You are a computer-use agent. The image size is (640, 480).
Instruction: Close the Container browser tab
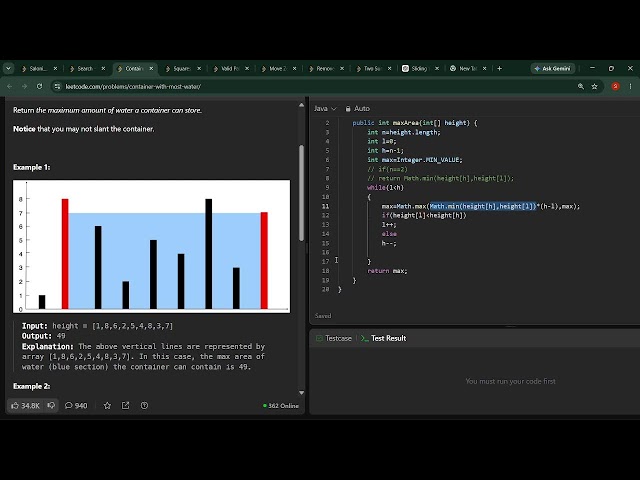pos(151,69)
